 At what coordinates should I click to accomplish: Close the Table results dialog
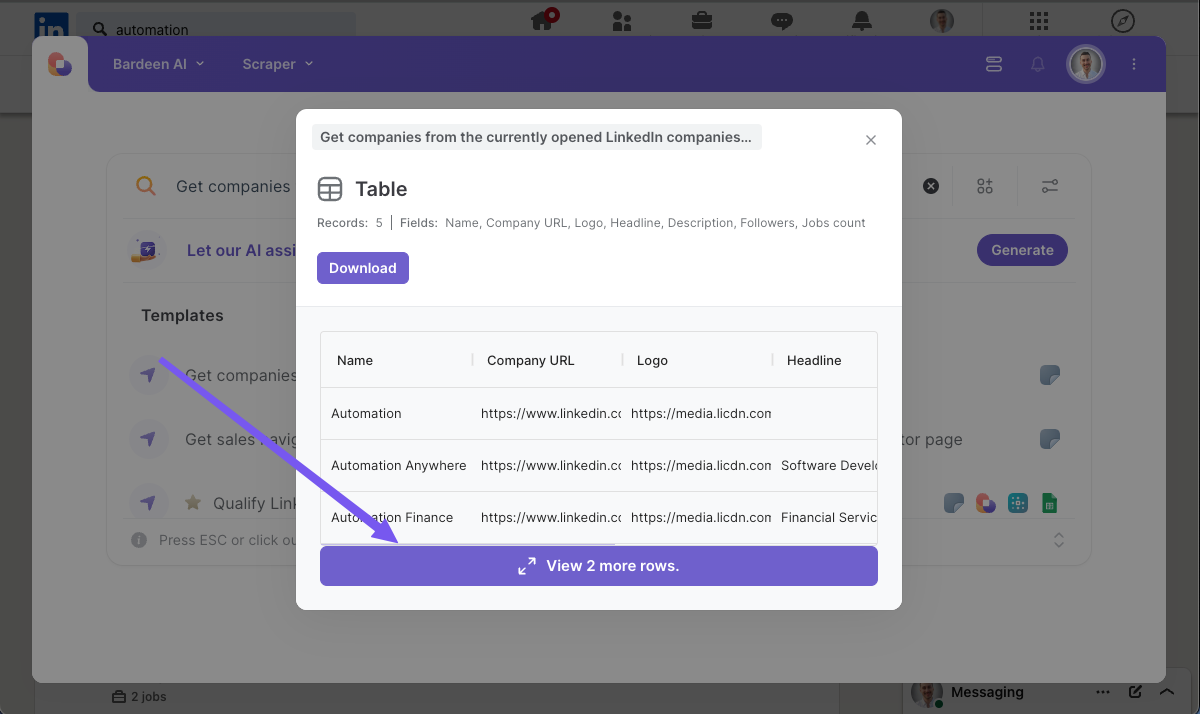tap(871, 140)
